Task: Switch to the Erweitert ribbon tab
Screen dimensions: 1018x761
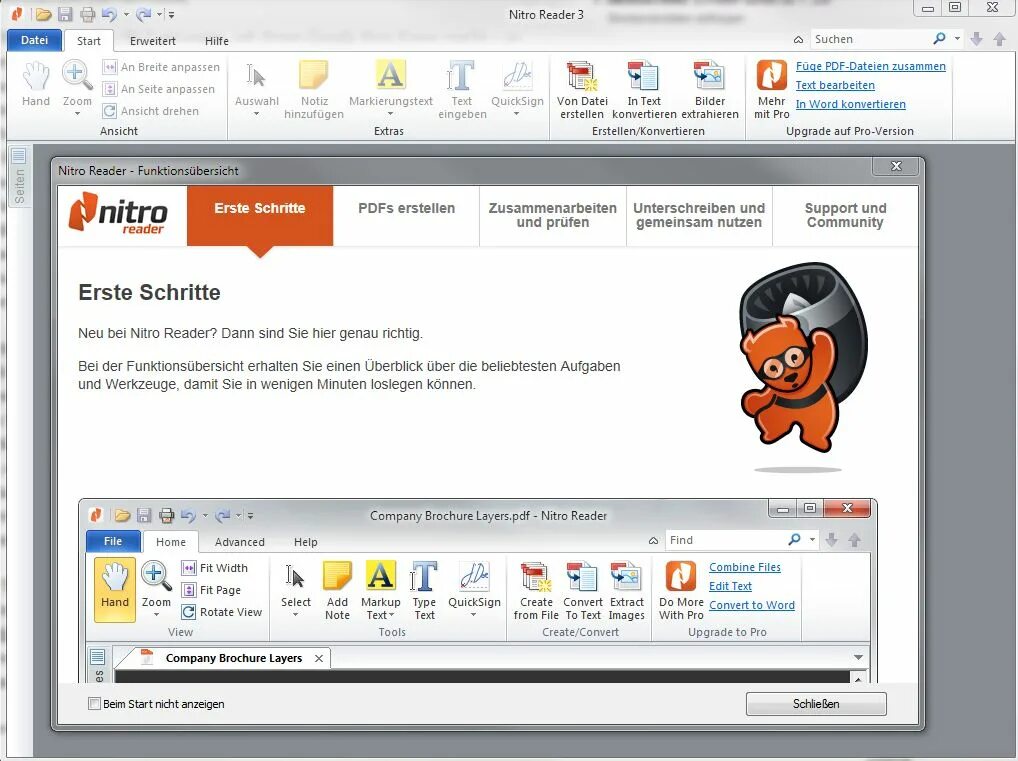Action: click(x=153, y=41)
